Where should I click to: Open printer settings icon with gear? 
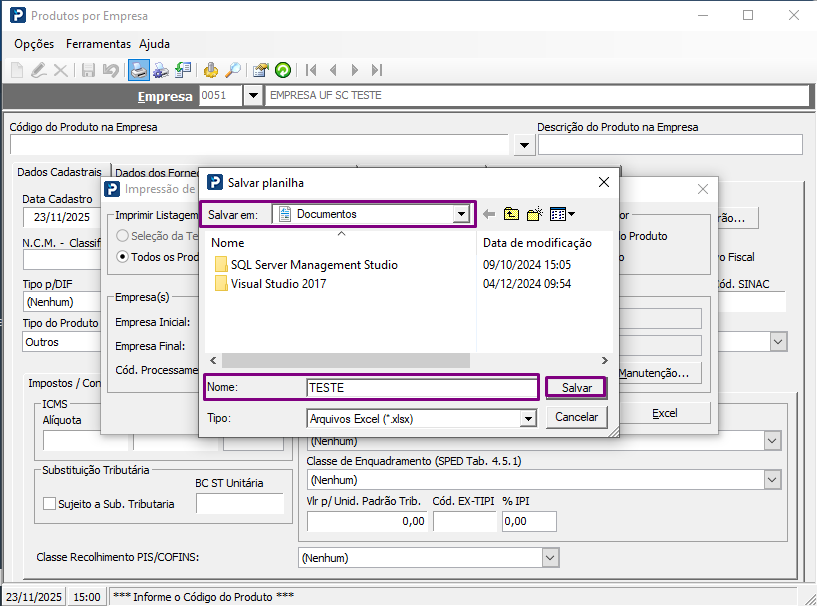tap(161, 70)
